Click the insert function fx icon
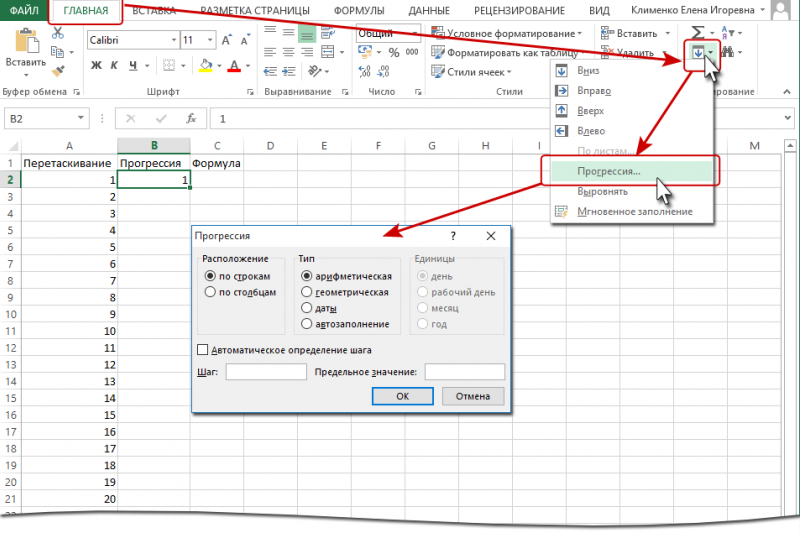The height and width of the screenshot is (533, 800). point(191,118)
